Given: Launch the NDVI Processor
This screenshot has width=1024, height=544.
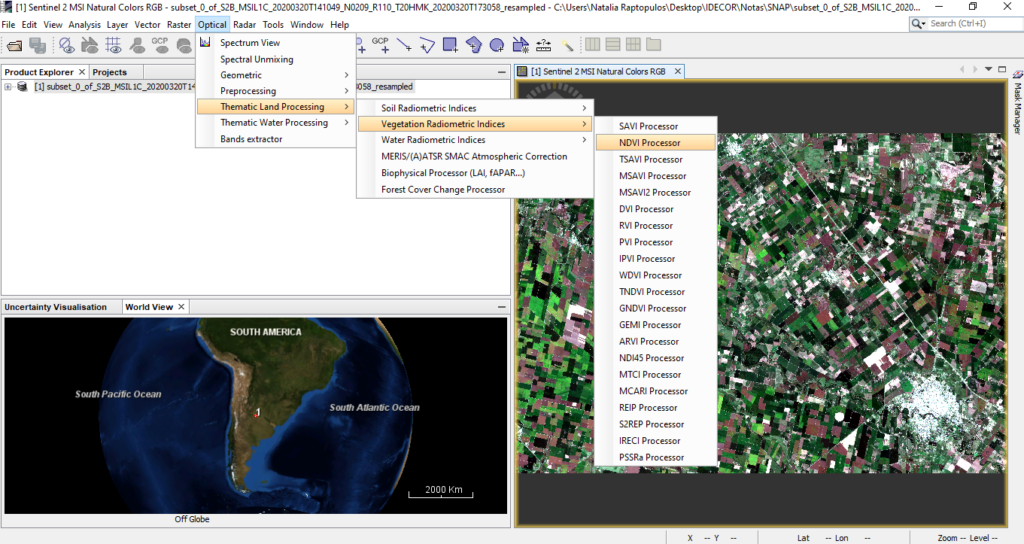Looking at the screenshot, I should [656, 142].
